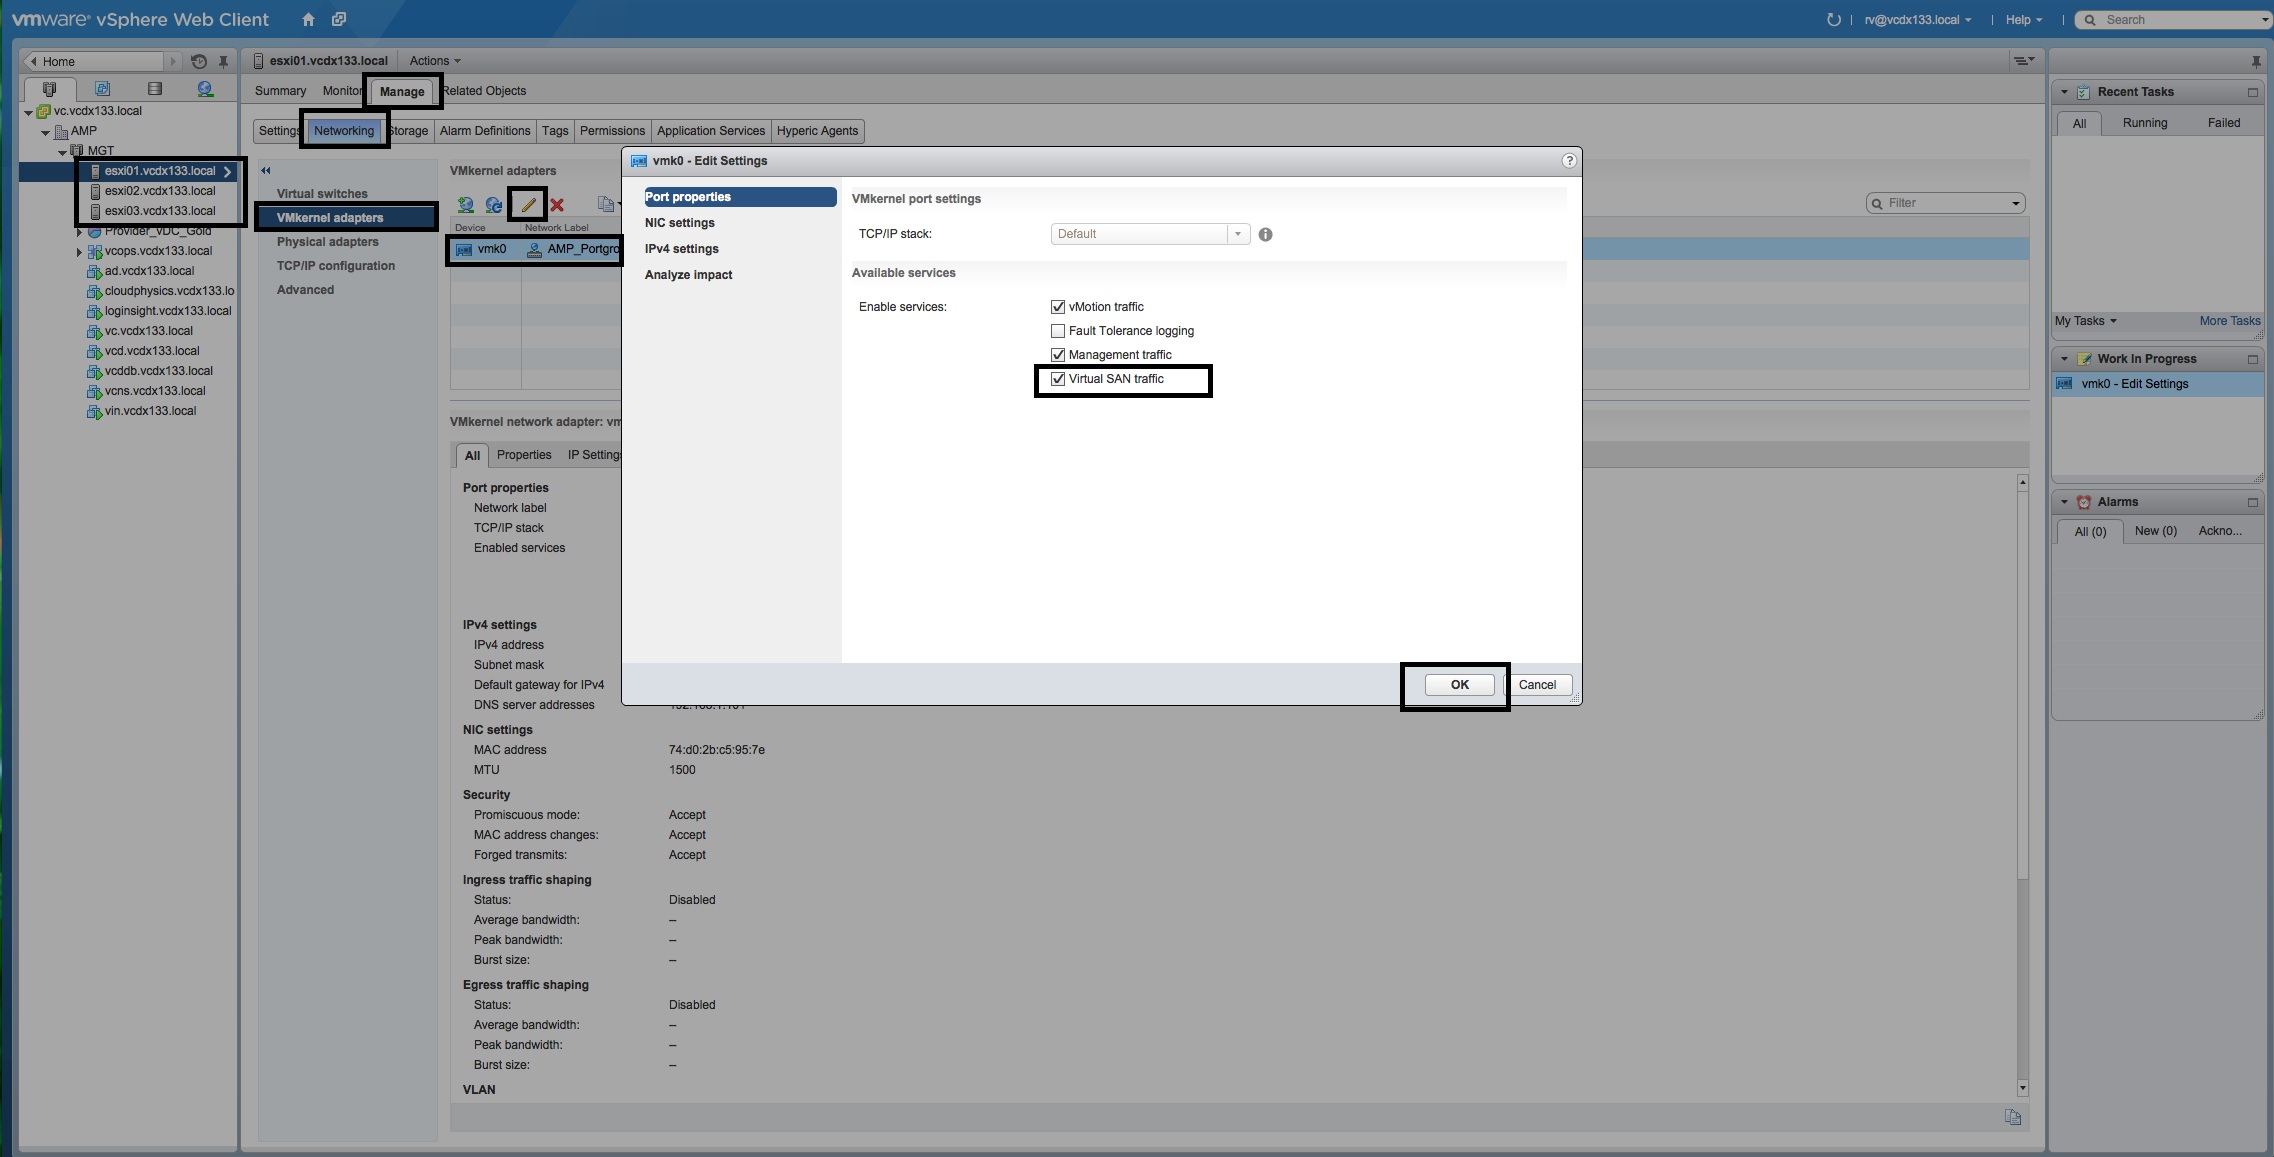The height and width of the screenshot is (1157, 2274).
Task: Click the TCP/IP stack info icon
Action: tap(1265, 234)
